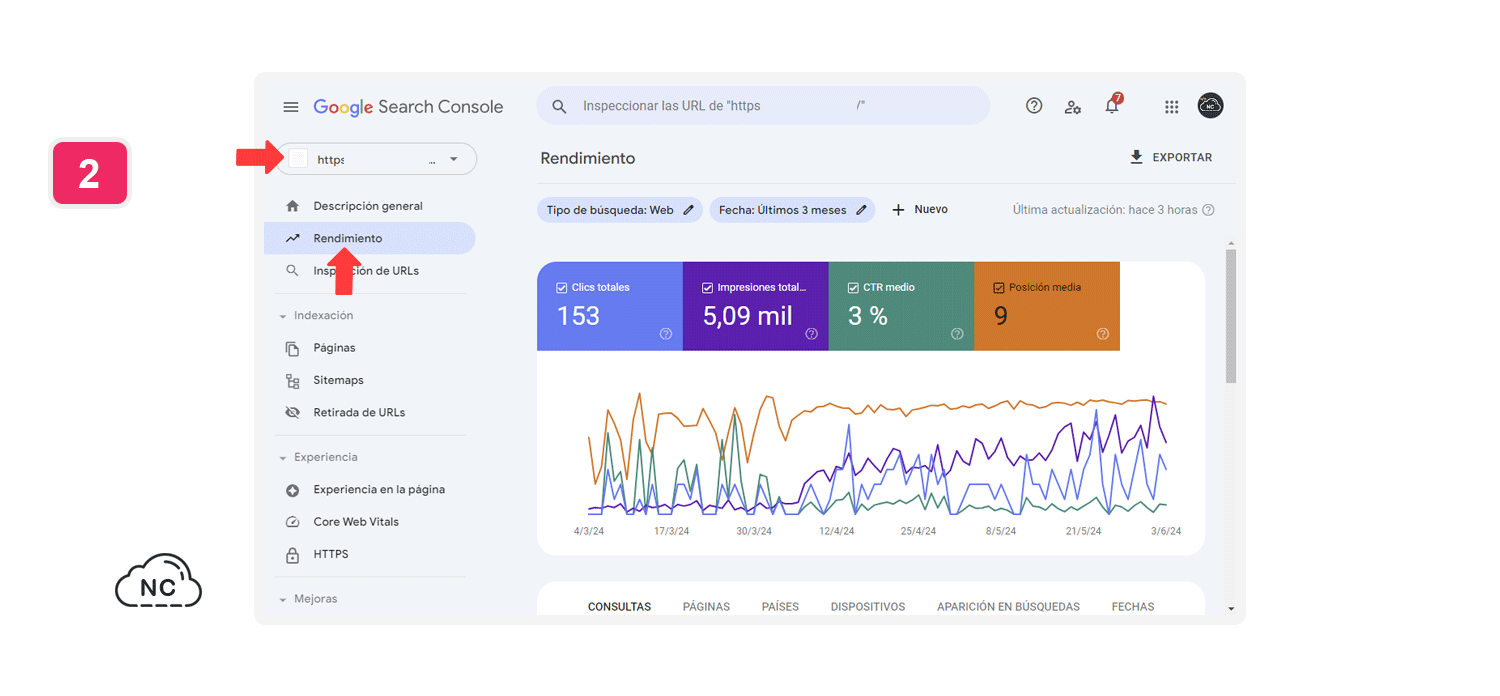Open the notifications bell
The image size is (1500, 696).
[x=1112, y=105]
